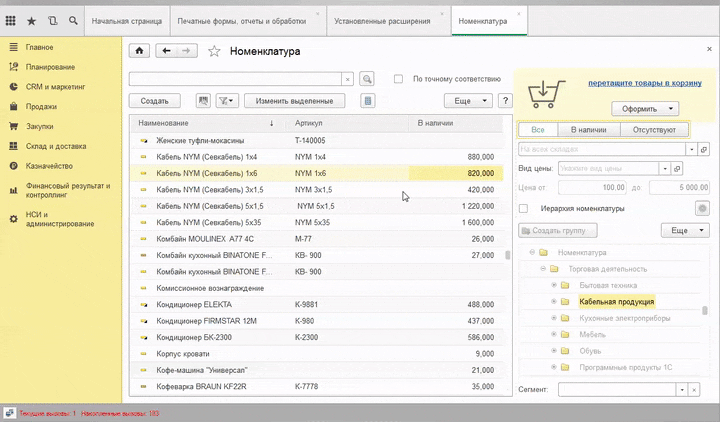720x422 pixels.
Task: Click the item list vertical scrollbar thumb
Action: click(507, 255)
